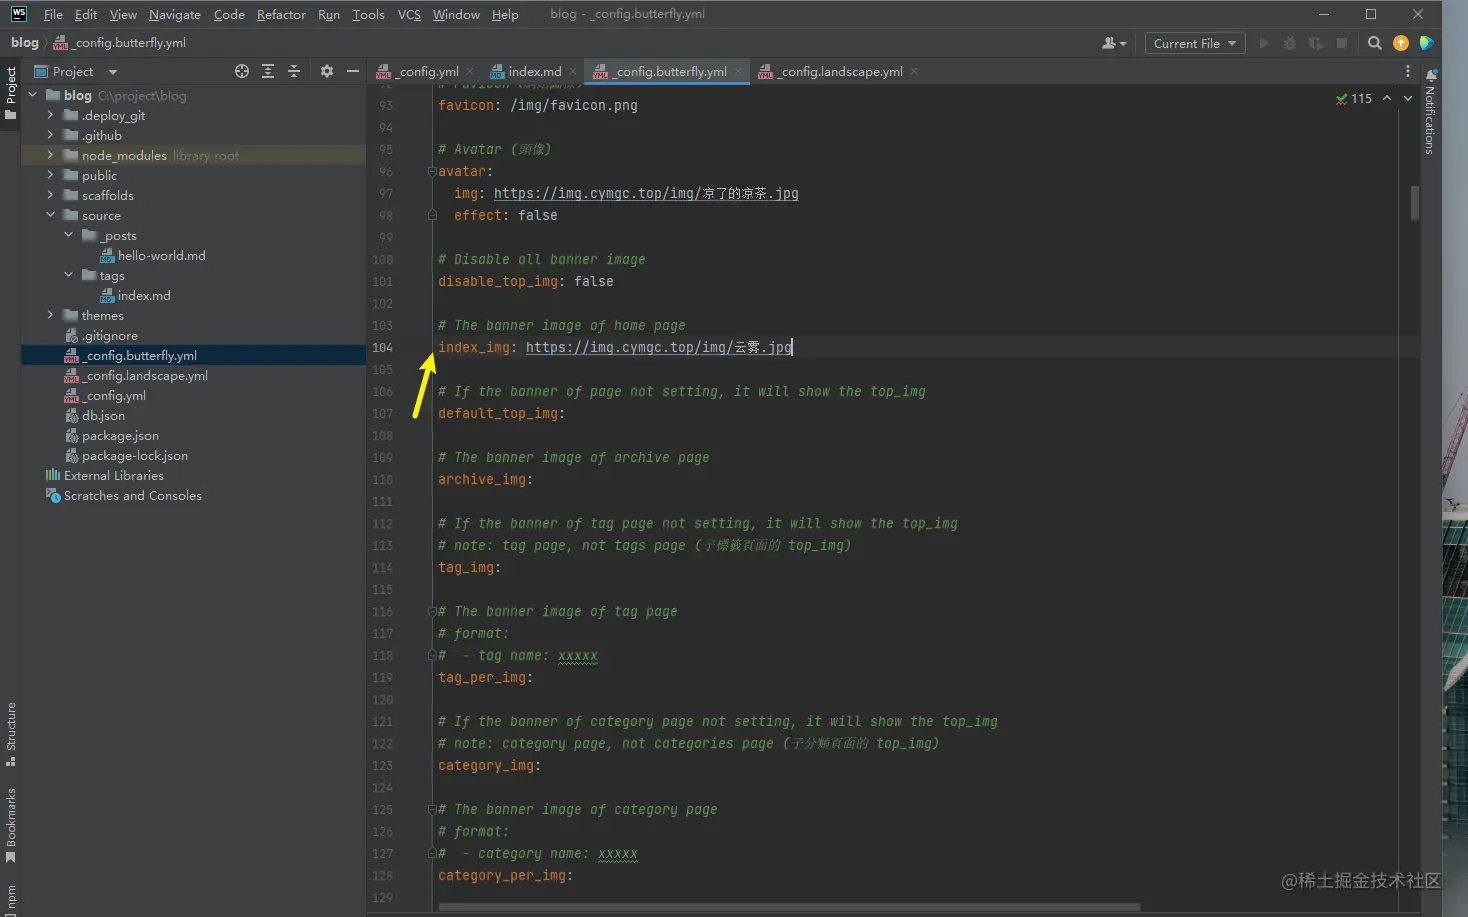The width and height of the screenshot is (1468, 917).
Task: Collapse the _posts folder
Action: [68, 235]
